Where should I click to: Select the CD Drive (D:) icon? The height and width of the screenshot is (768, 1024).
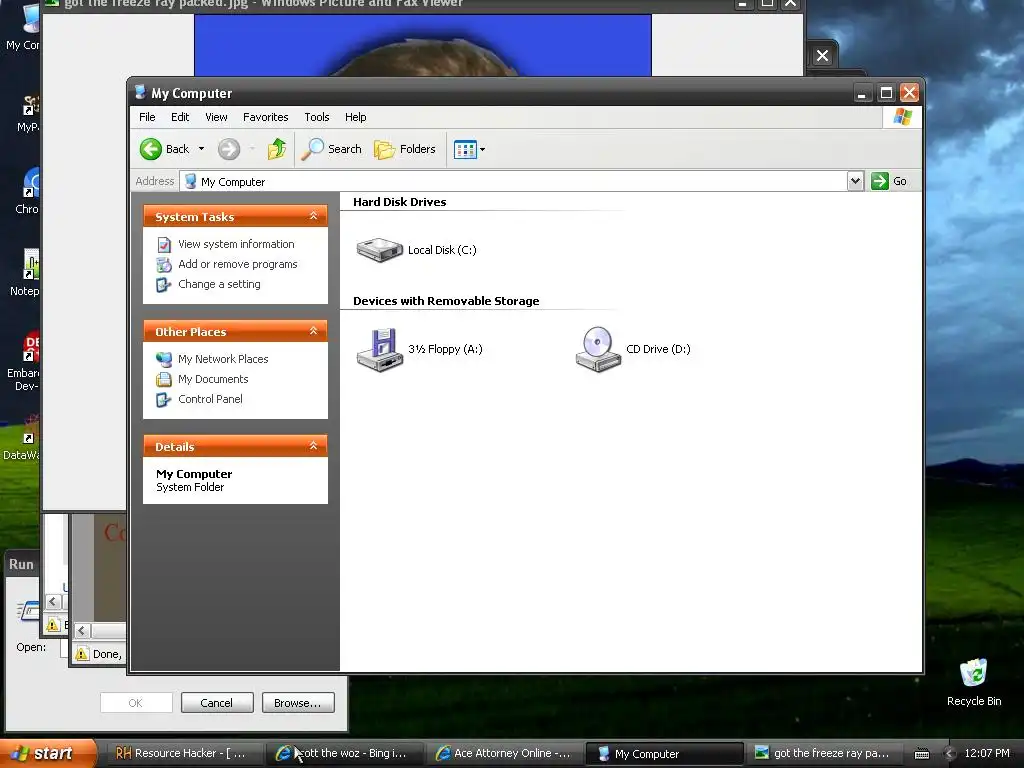(598, 350)
